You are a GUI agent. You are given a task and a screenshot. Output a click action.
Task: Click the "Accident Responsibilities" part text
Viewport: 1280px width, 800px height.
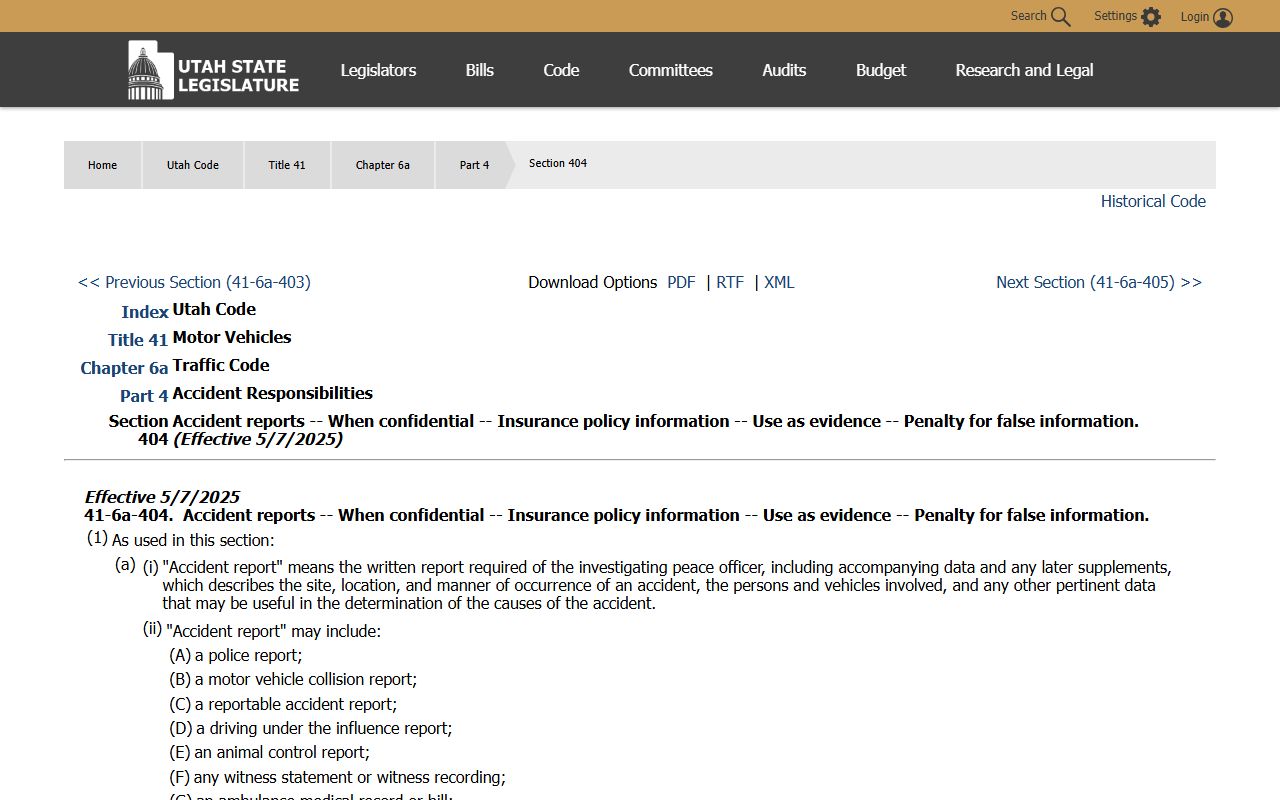pos(273,393)
